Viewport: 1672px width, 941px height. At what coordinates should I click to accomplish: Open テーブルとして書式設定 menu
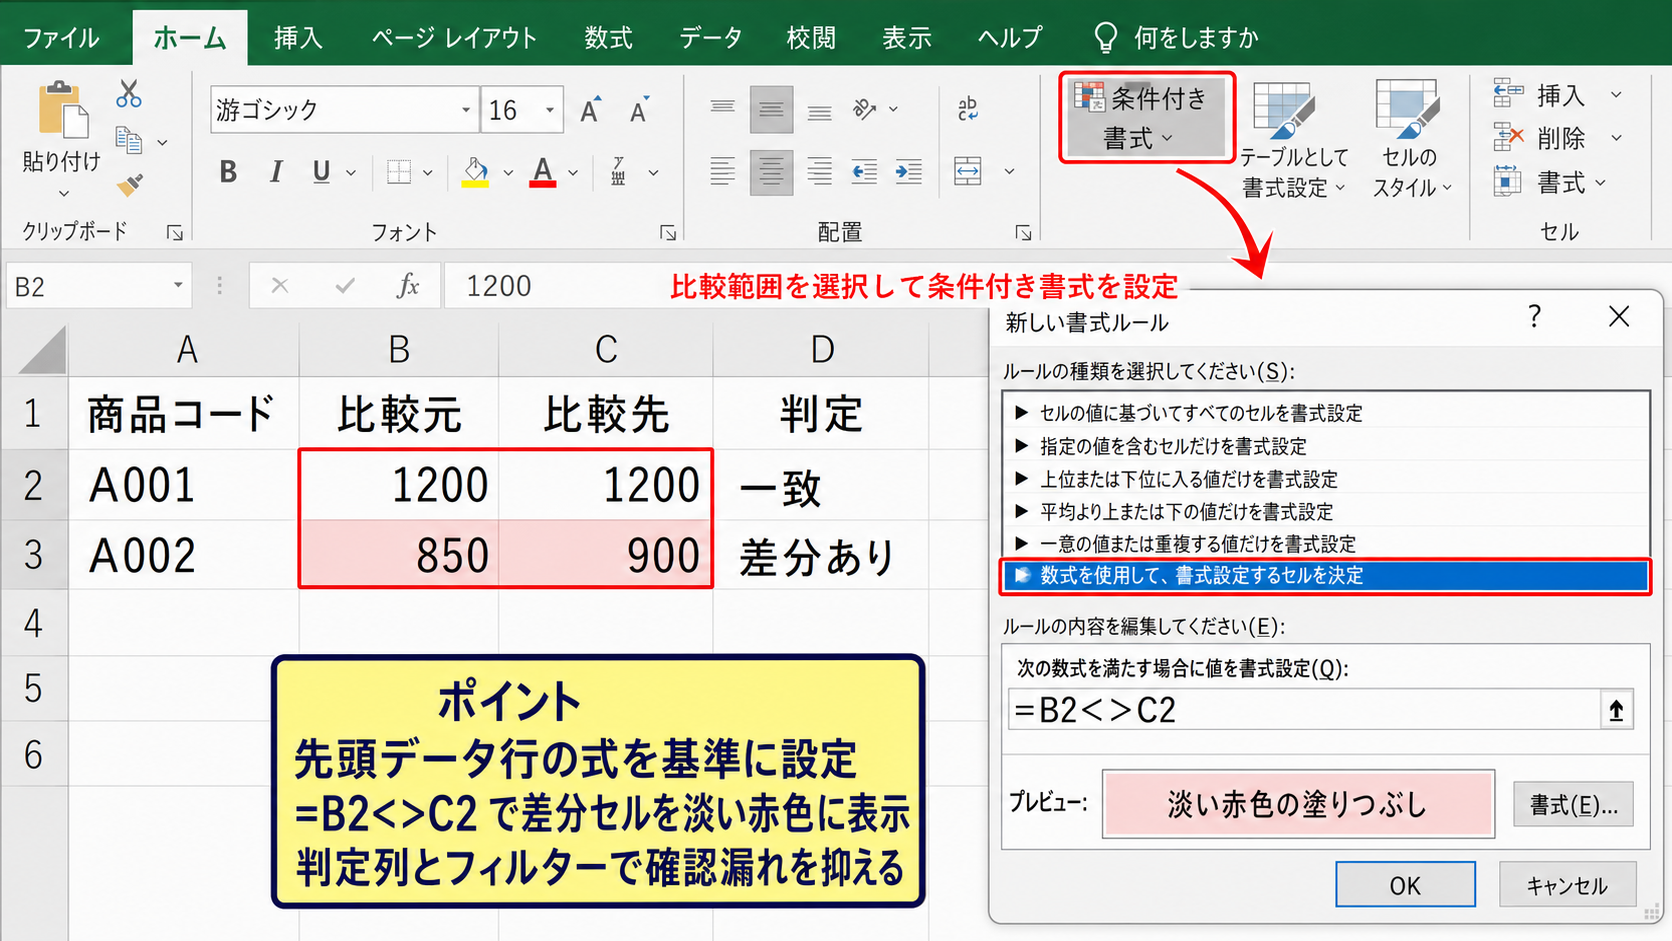click(1293, 140)
